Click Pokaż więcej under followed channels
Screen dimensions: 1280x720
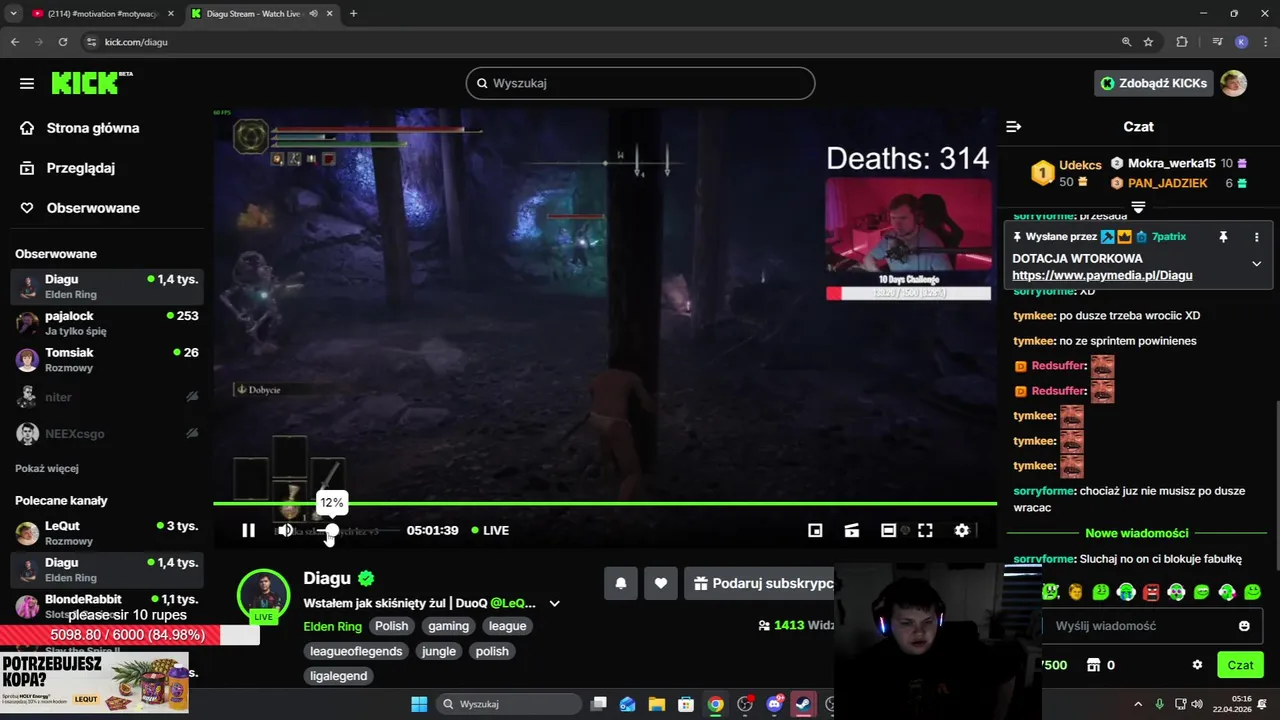[47, 468]
